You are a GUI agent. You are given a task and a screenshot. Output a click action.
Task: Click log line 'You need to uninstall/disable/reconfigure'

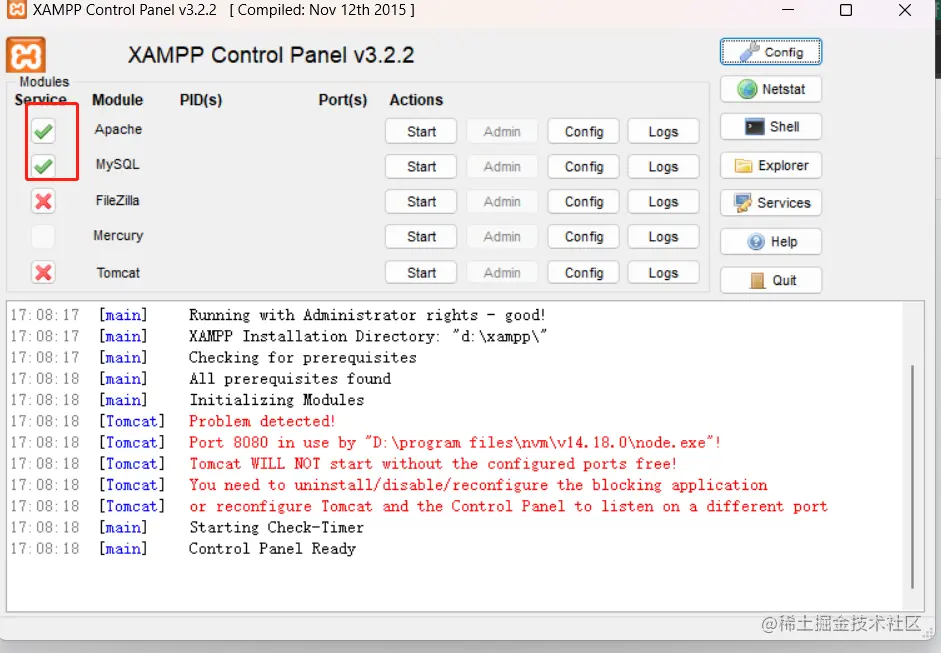pos(478,485)
